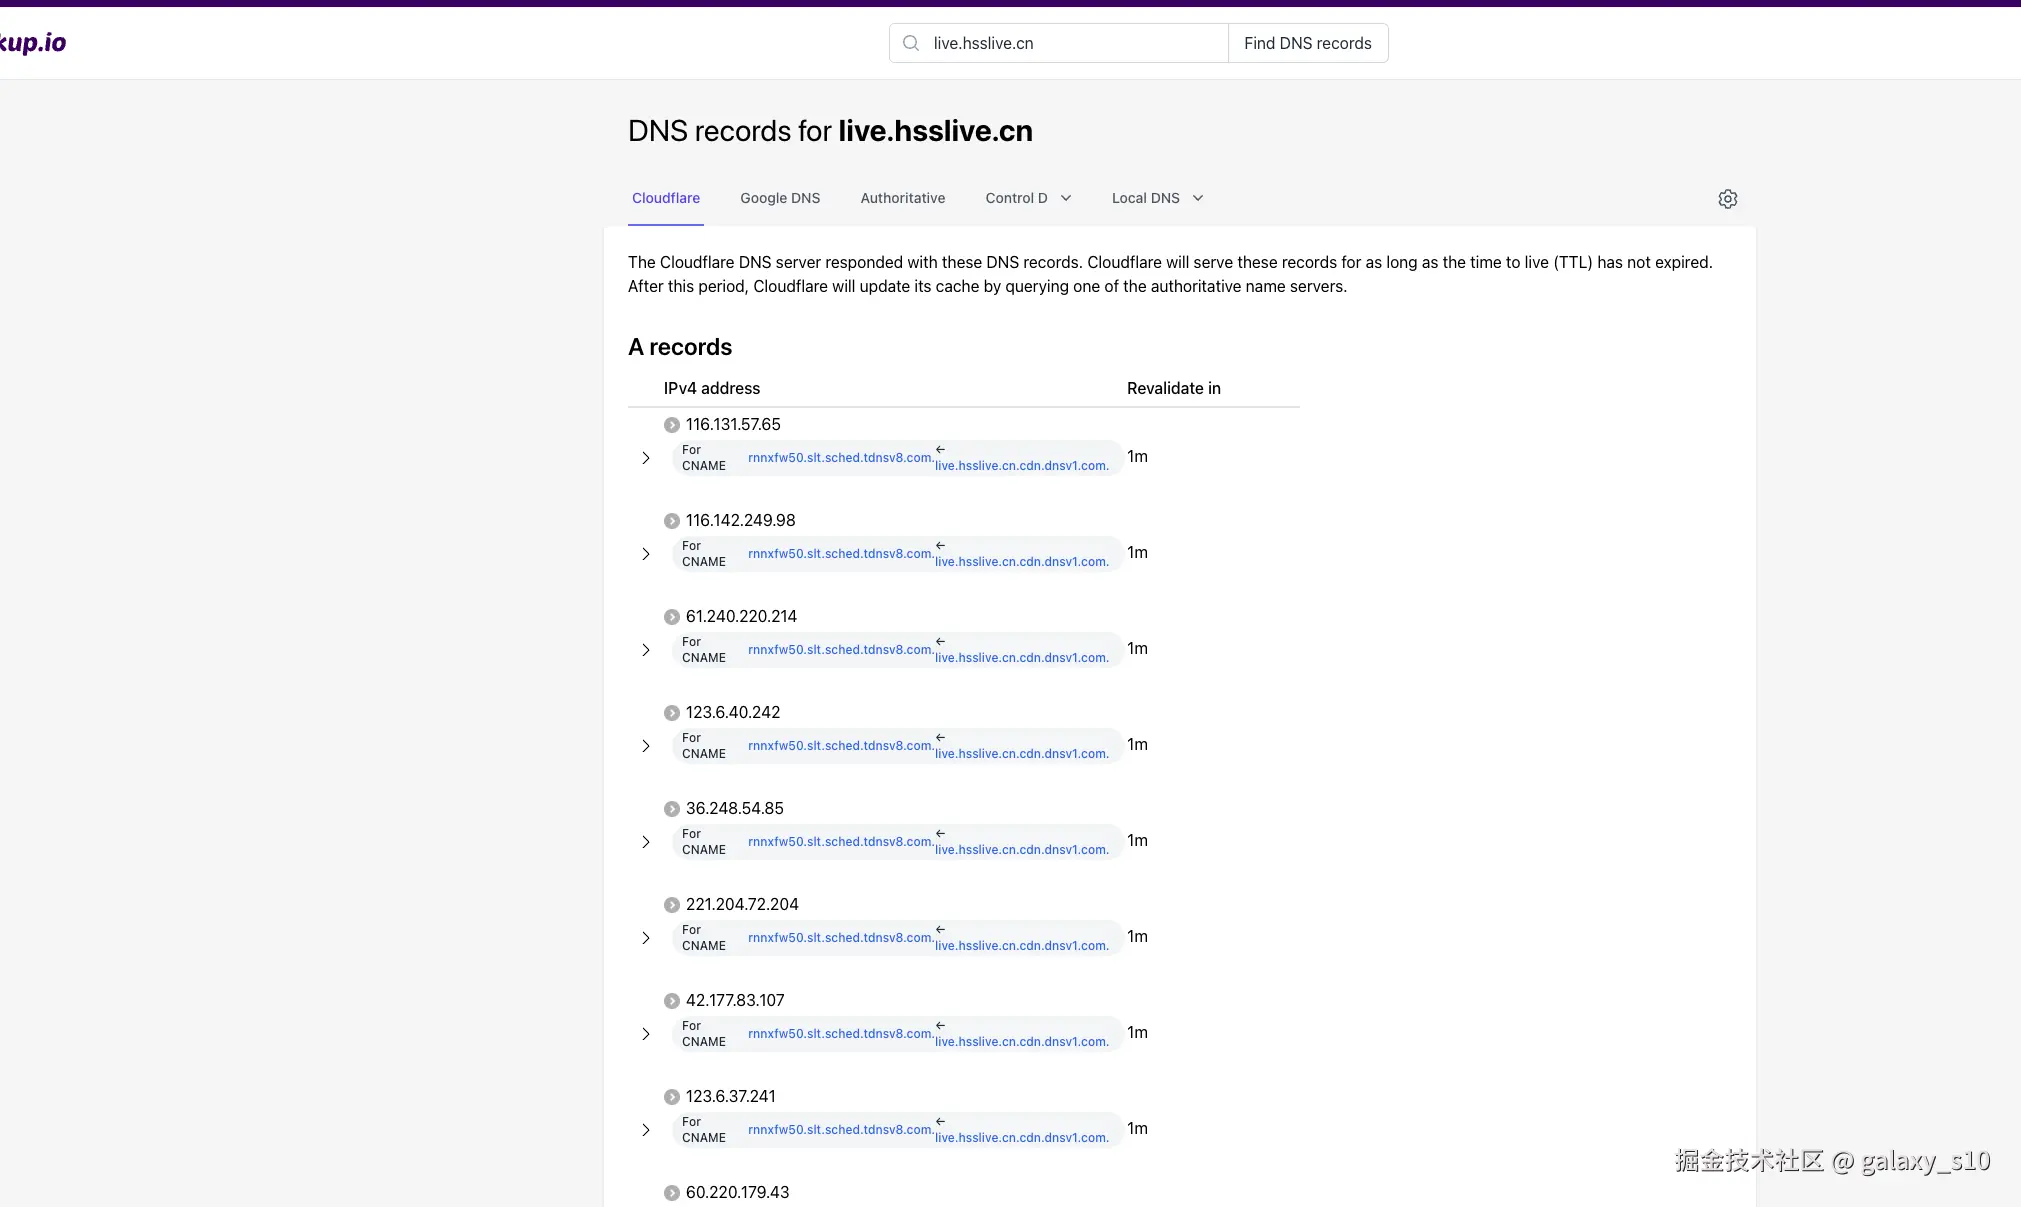Click the round icon beside 116.142.249.98
The height and width of the screenshot is (1207, 2021).
tap(672, 521)
